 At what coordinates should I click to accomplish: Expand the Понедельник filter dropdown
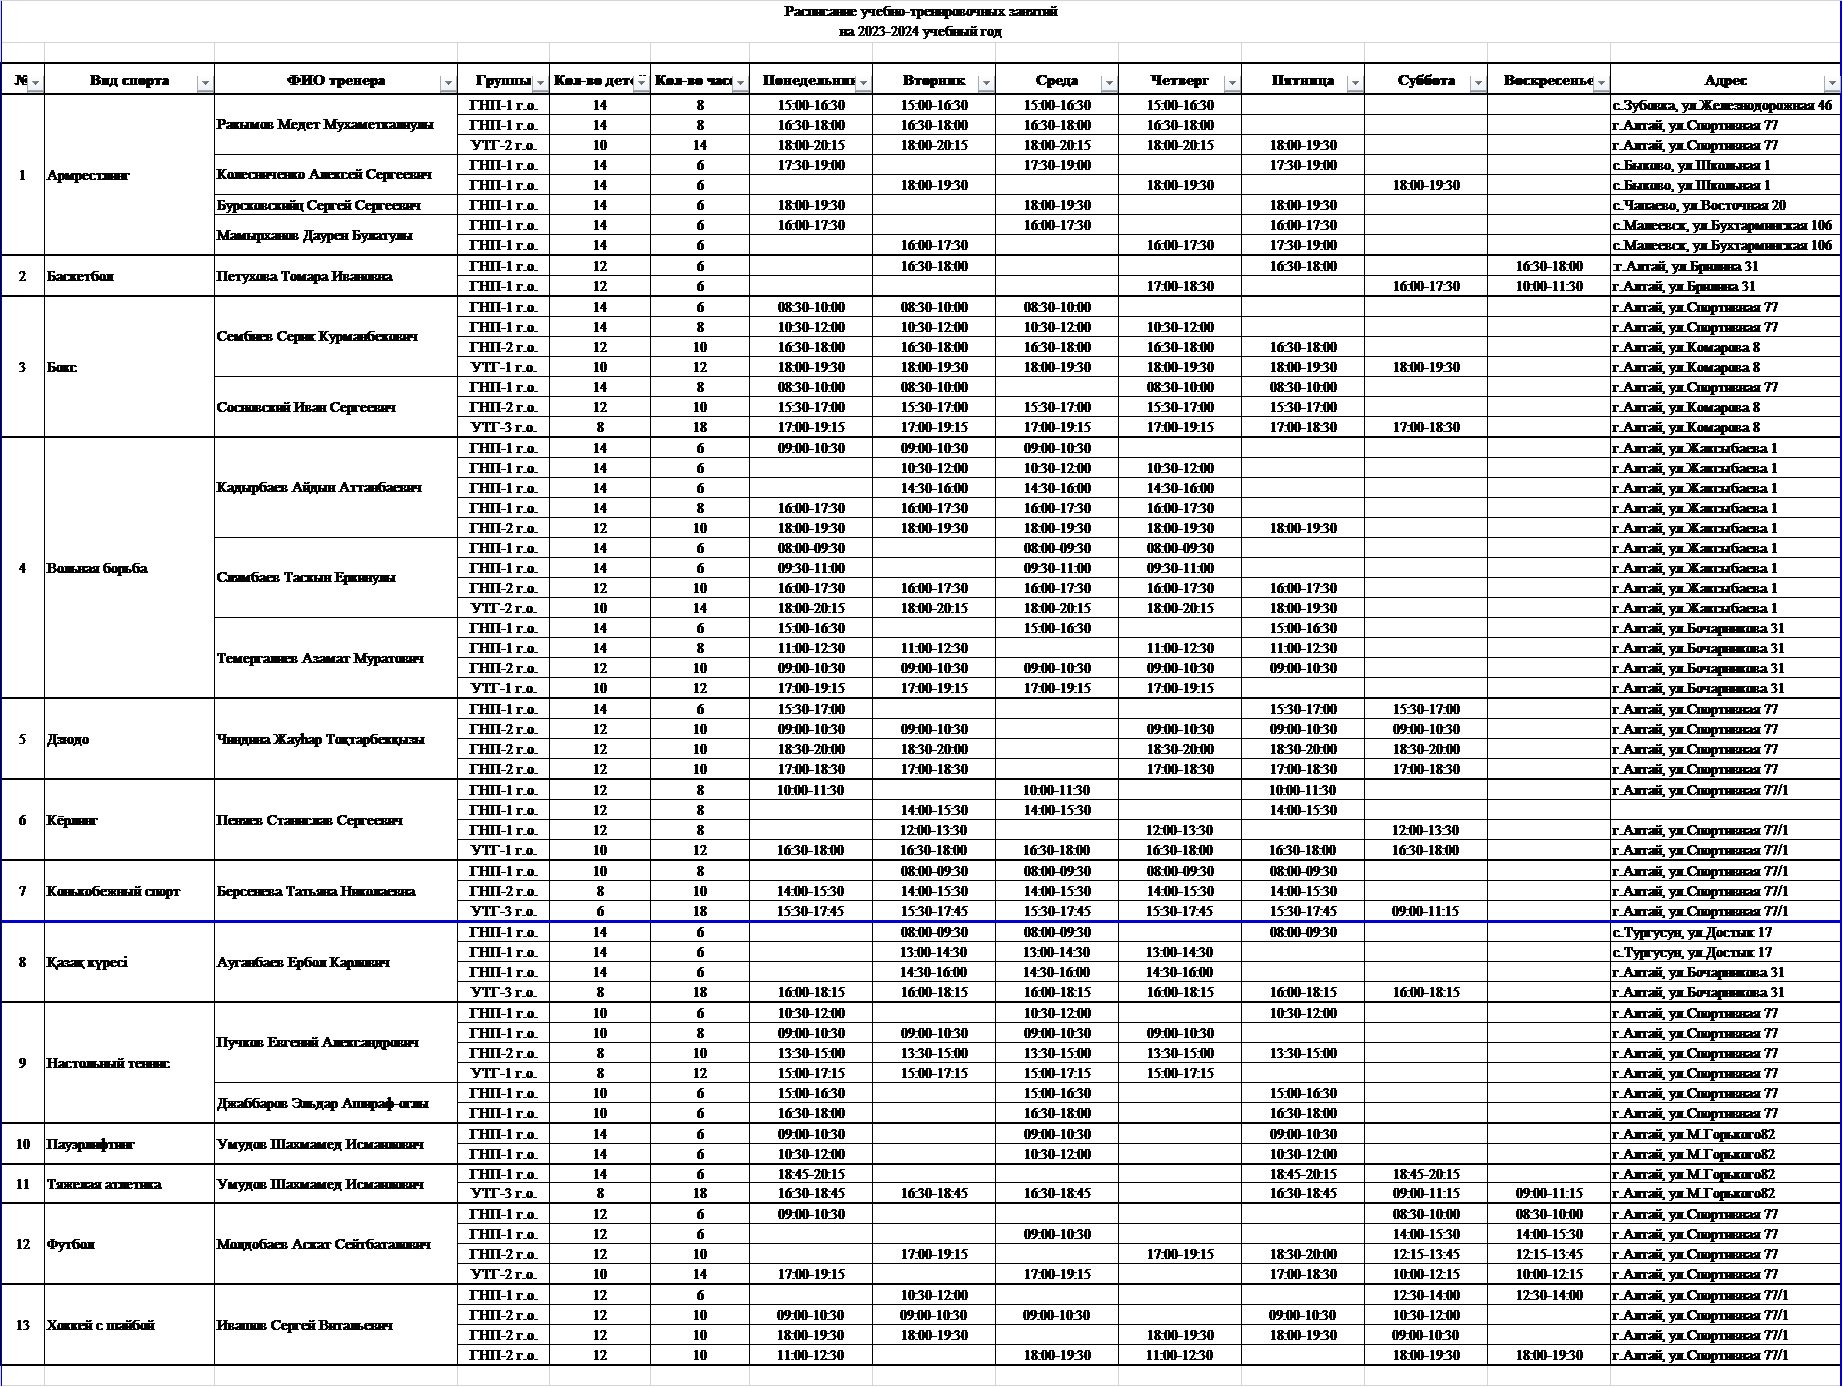863,84
